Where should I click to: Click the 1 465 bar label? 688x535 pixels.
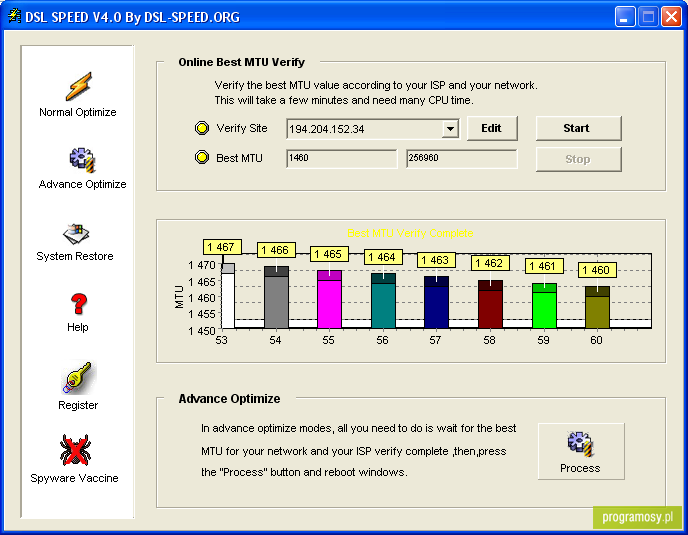click(330, 254)
